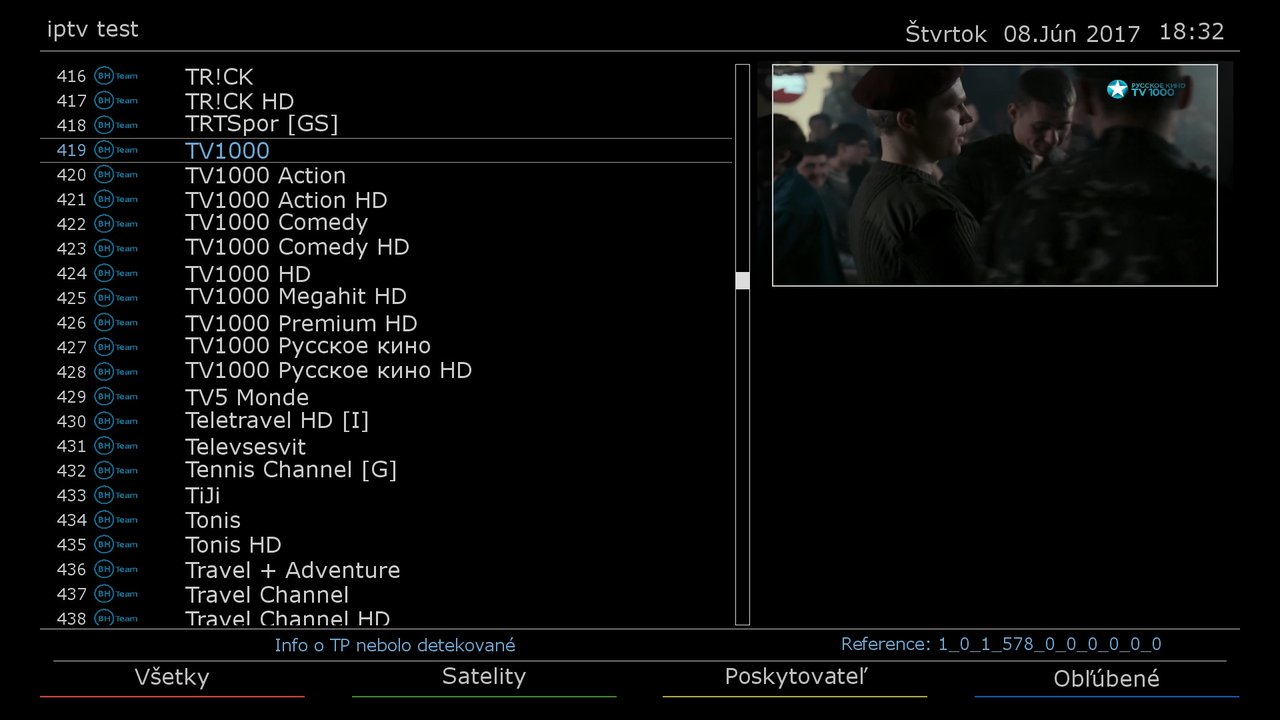Click the BH Team icon of channel 427
This screenshot has height=720, width=1280.
[116, 347]
